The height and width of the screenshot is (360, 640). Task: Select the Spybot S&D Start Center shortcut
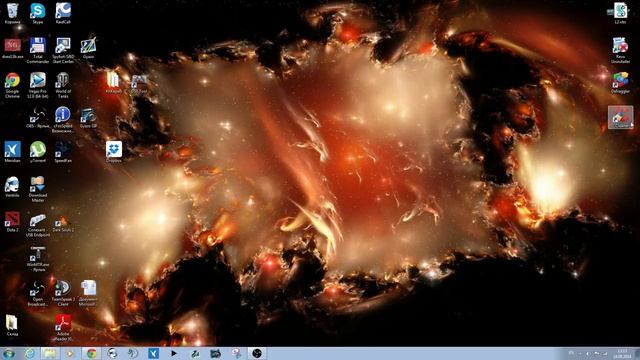(x=63, y=50)
